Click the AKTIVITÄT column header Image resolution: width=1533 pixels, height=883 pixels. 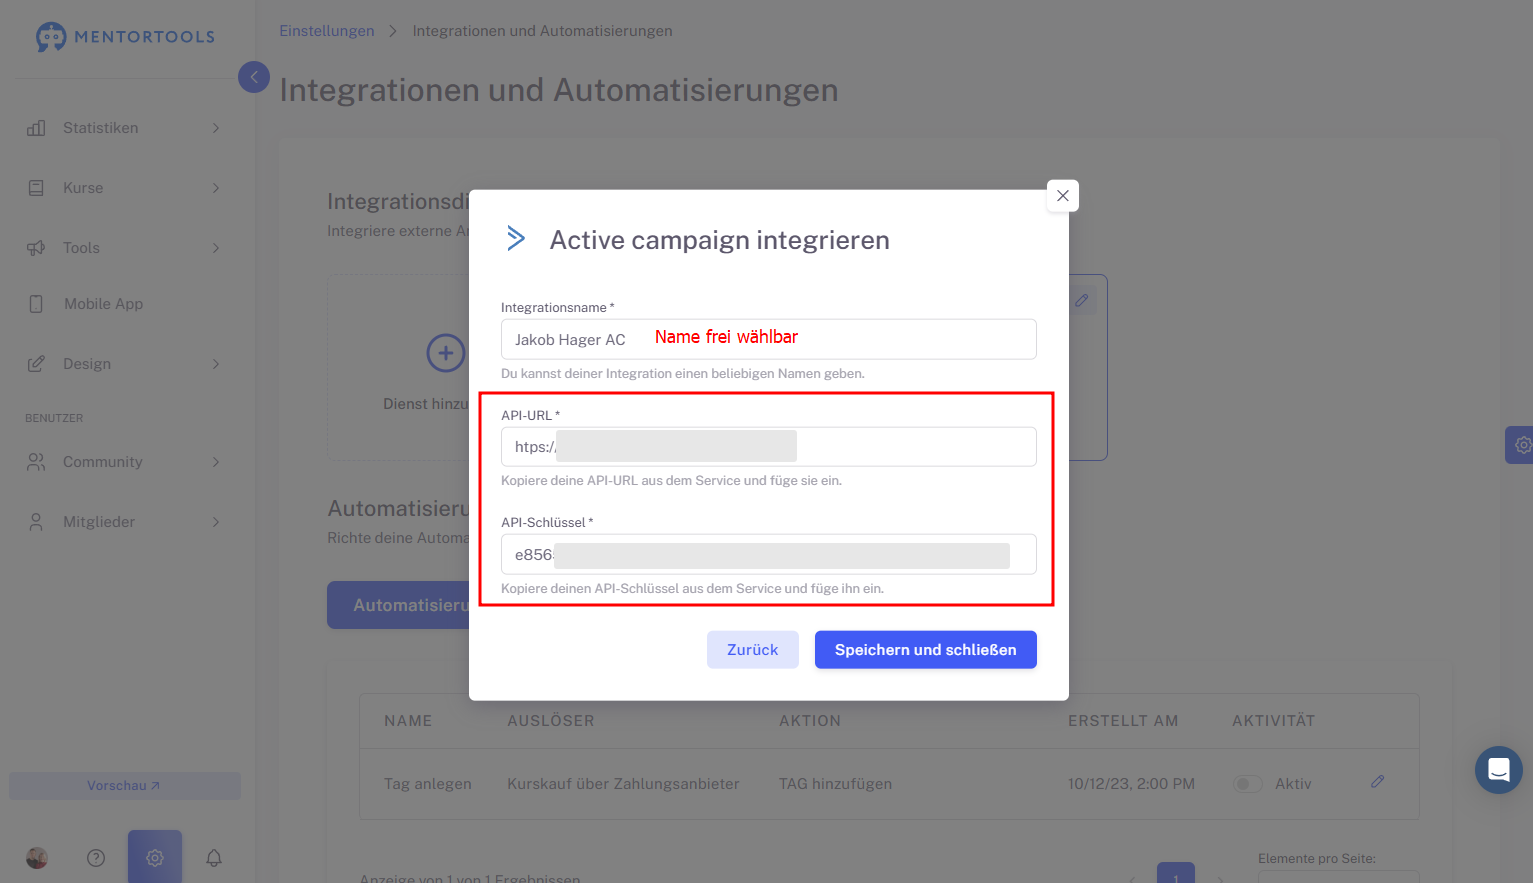pyautogui.click(x=1274, y=721)
